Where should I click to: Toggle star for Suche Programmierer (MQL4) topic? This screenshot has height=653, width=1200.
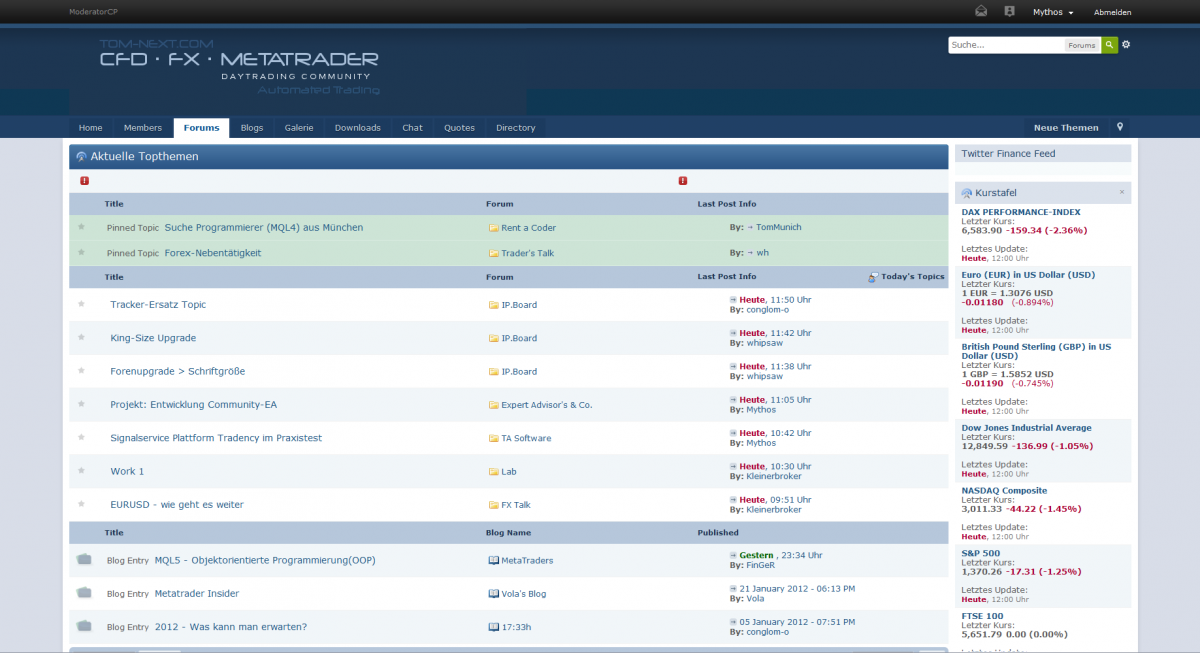click(82, 227)
